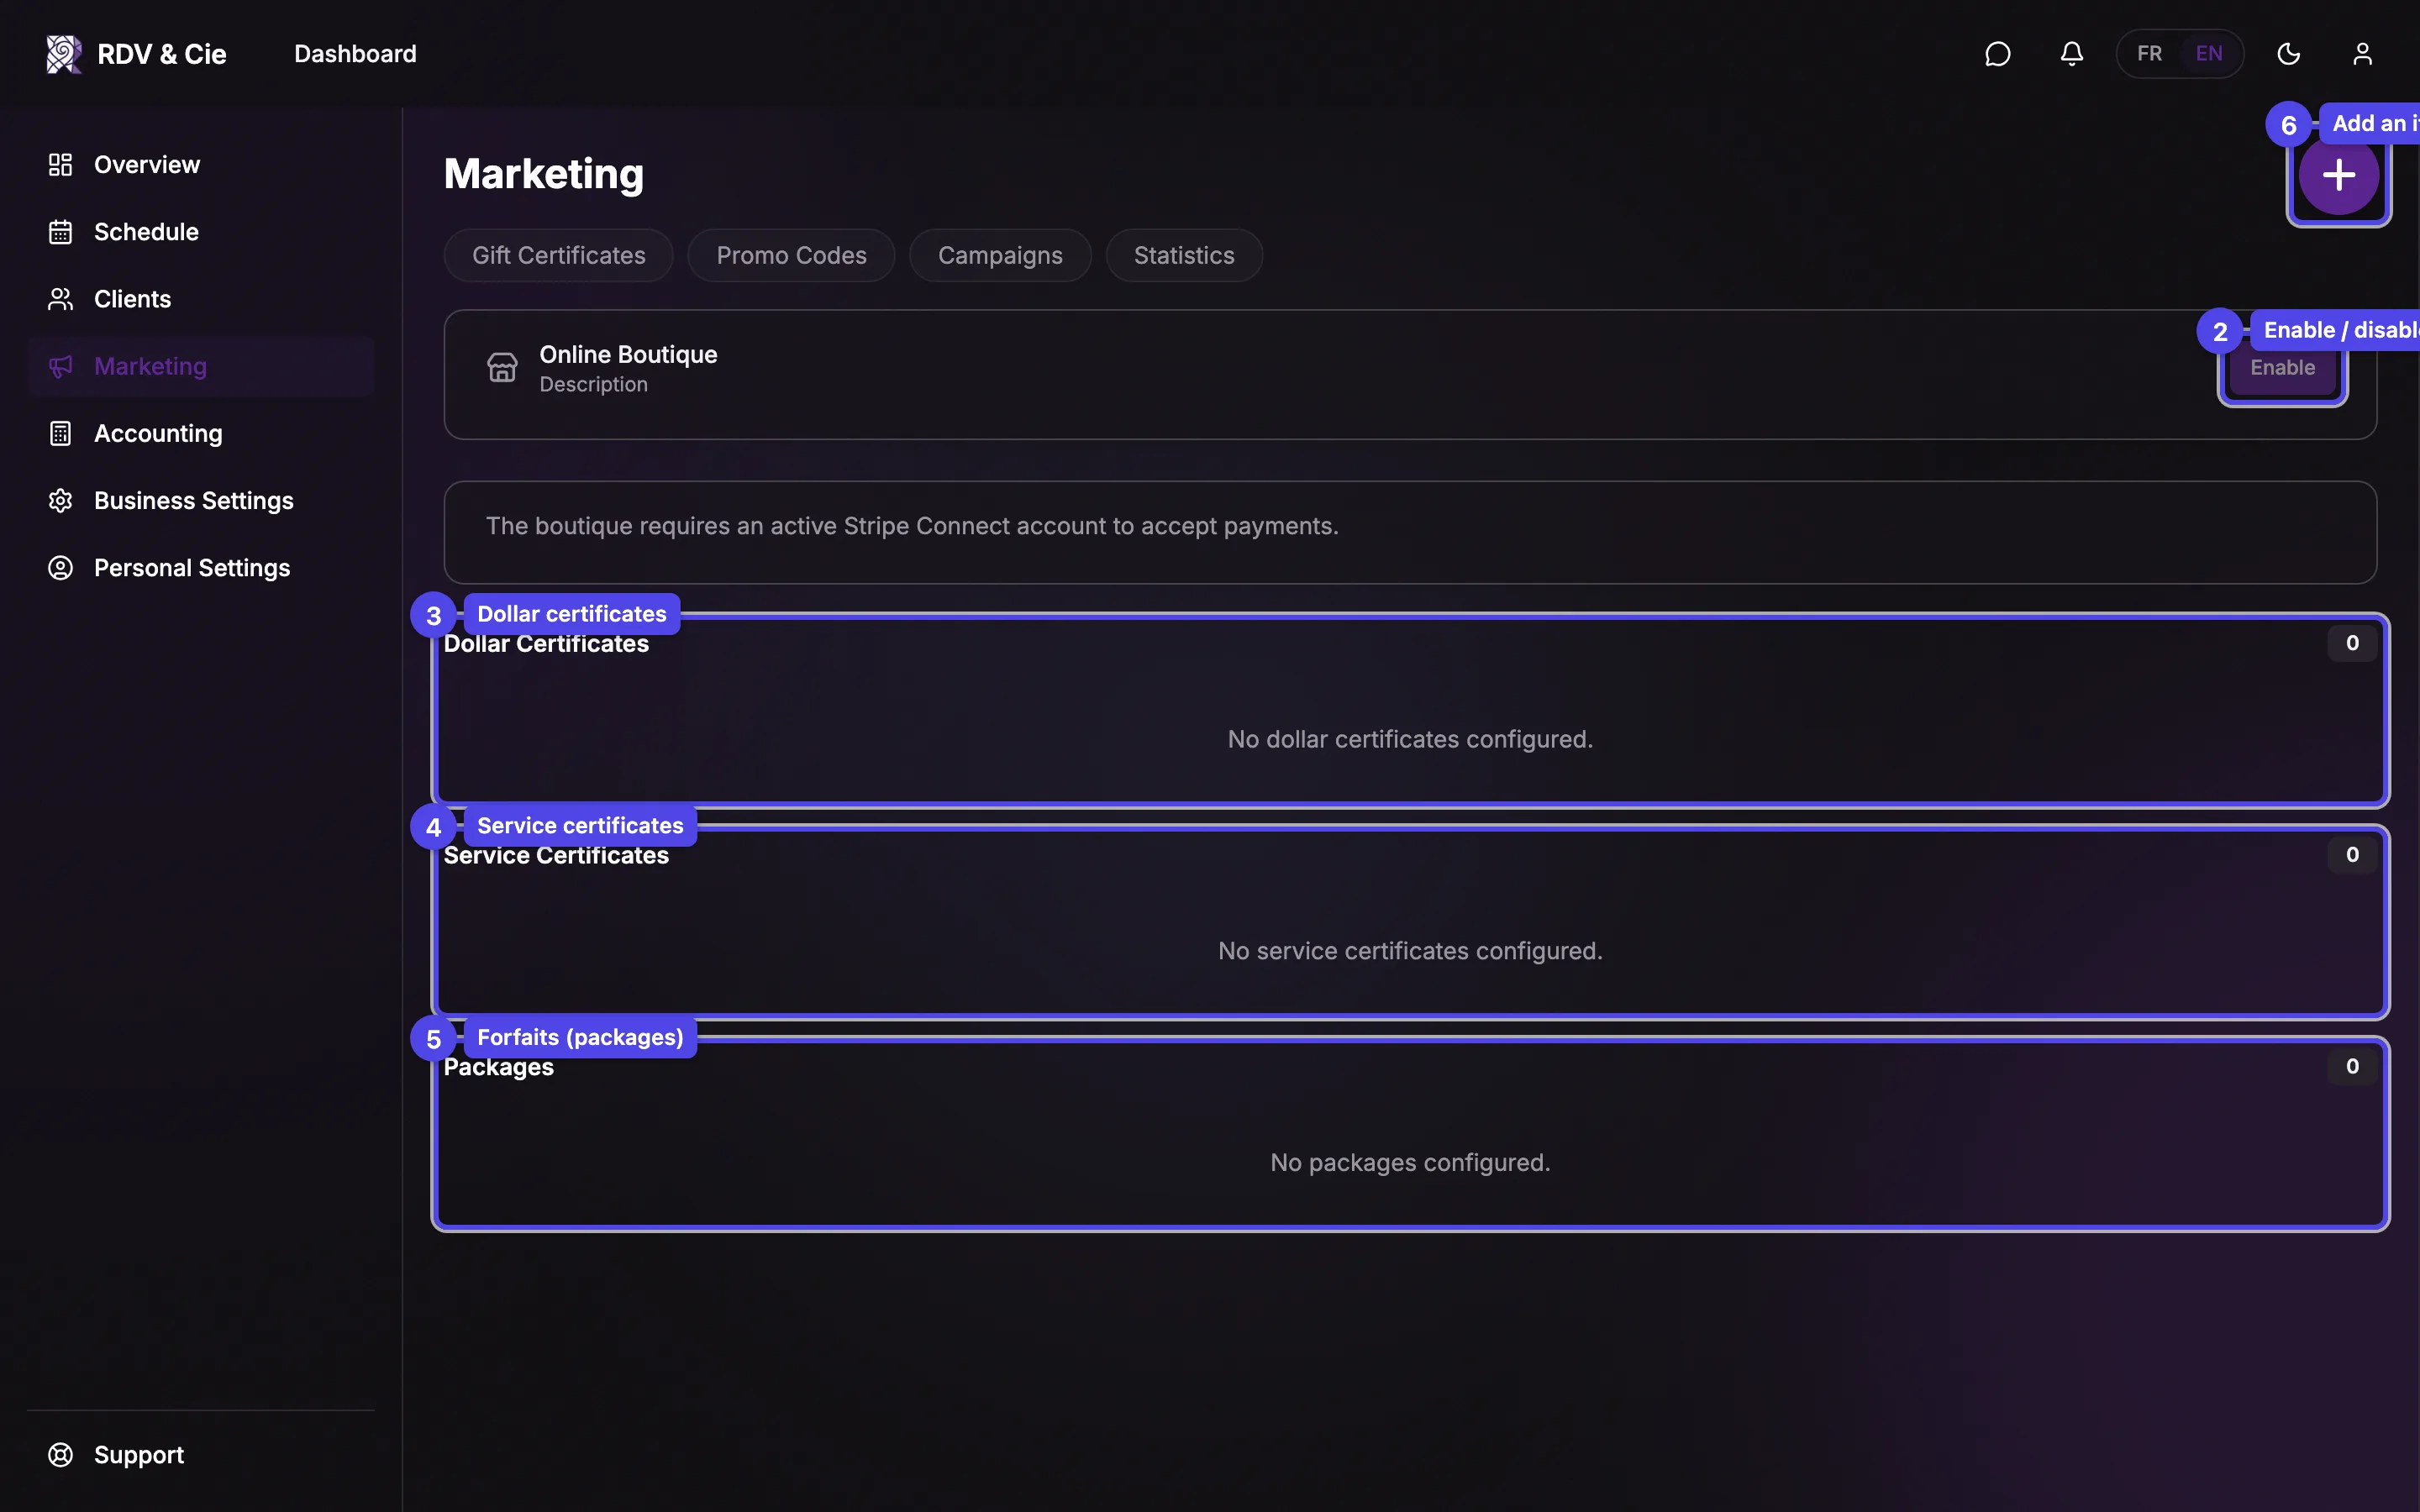Click the Marketing page heading
This screenshot has height=1512, width=2420.
[544, 174]
